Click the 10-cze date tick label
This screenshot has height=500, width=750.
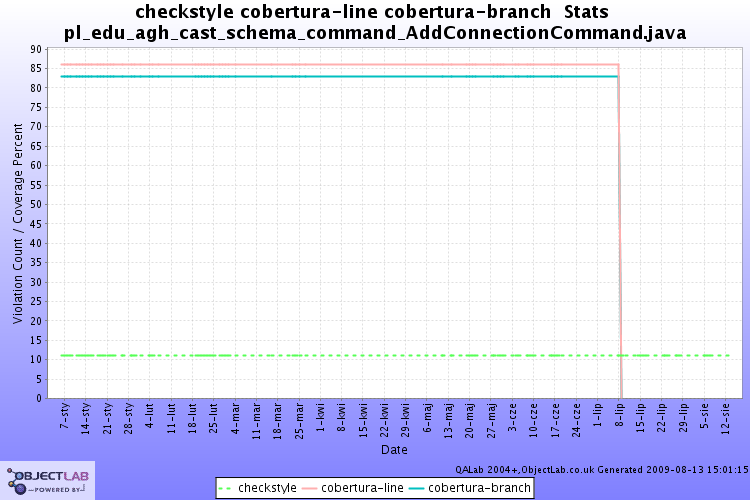(534, 420)
